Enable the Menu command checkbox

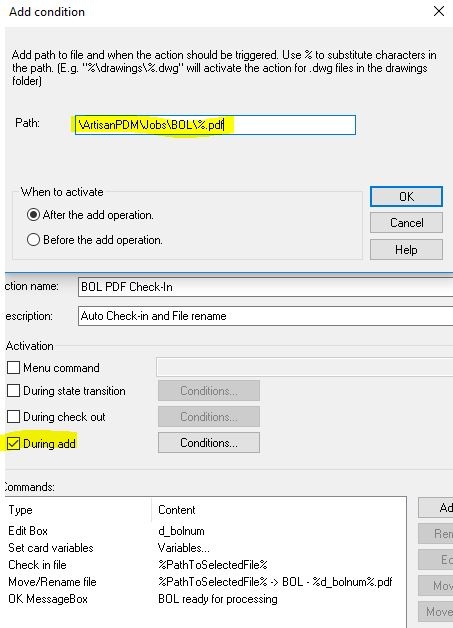(x=14, y=368)
